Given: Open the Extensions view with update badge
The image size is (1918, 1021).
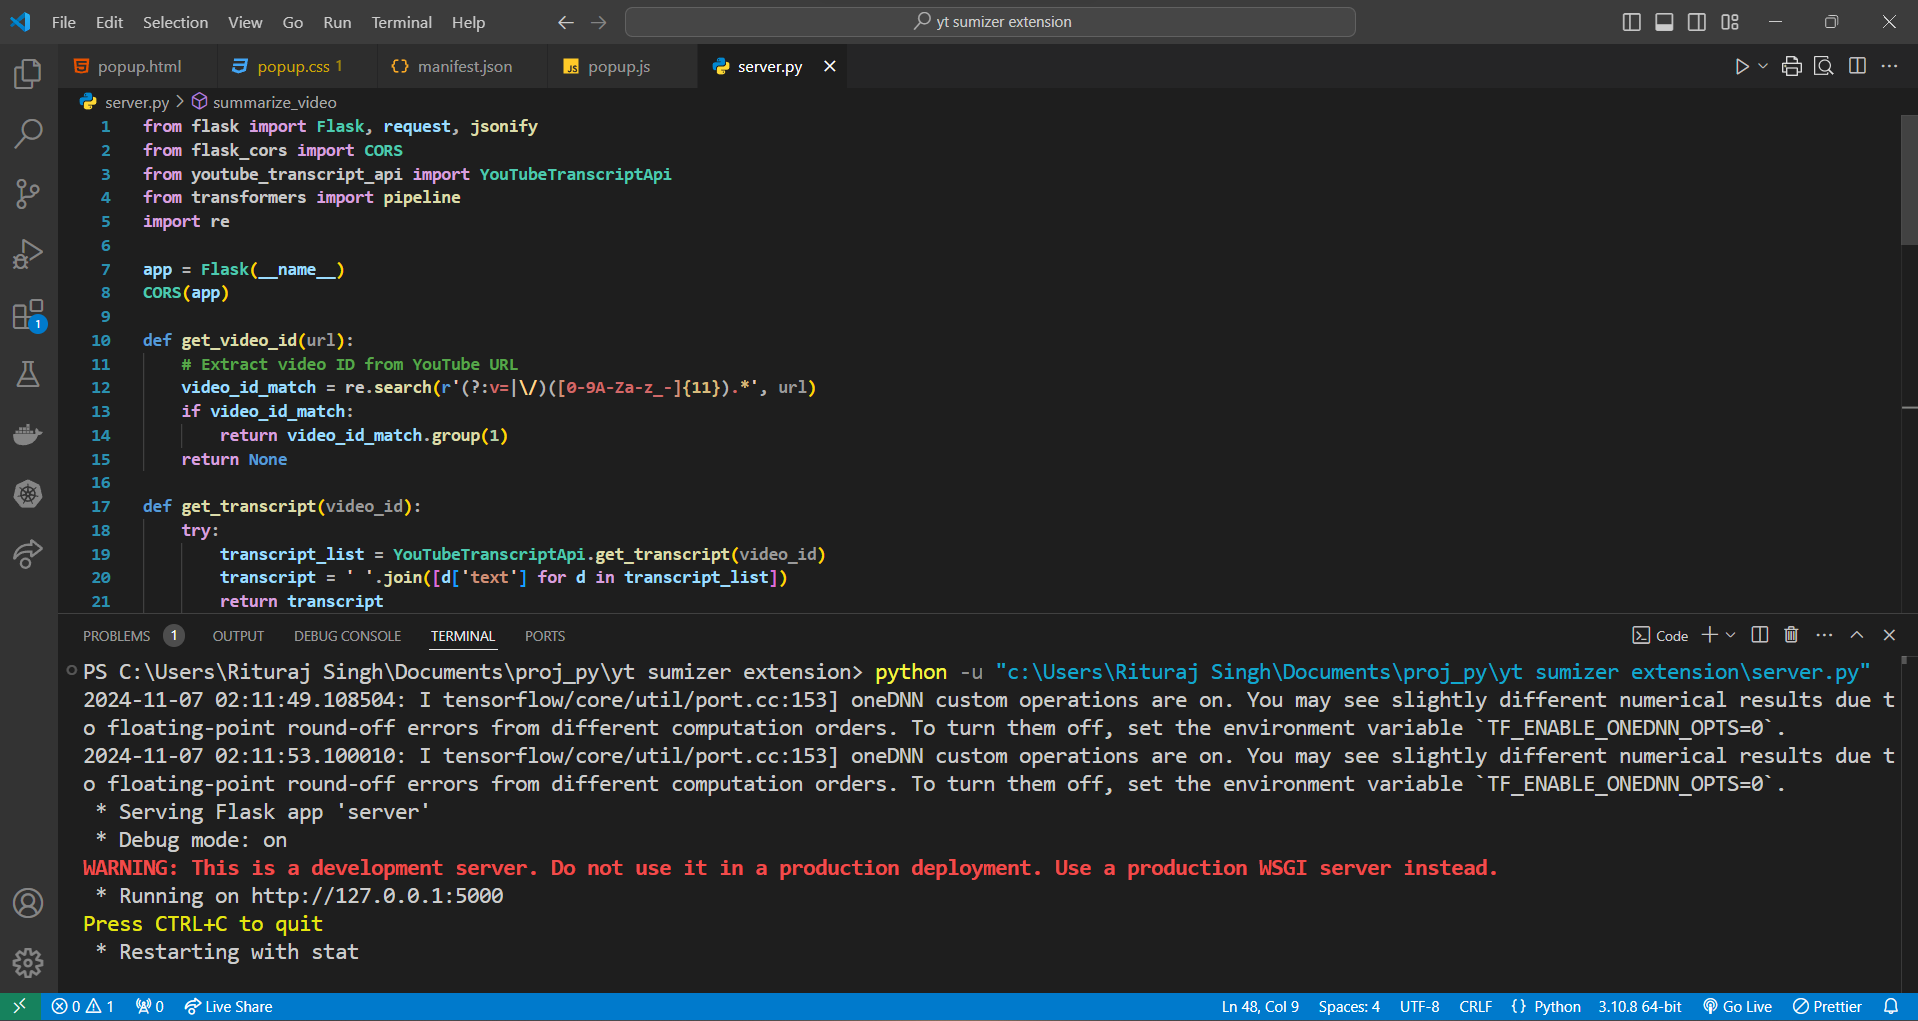Looking at the screenshot, I should coord(28,315).
